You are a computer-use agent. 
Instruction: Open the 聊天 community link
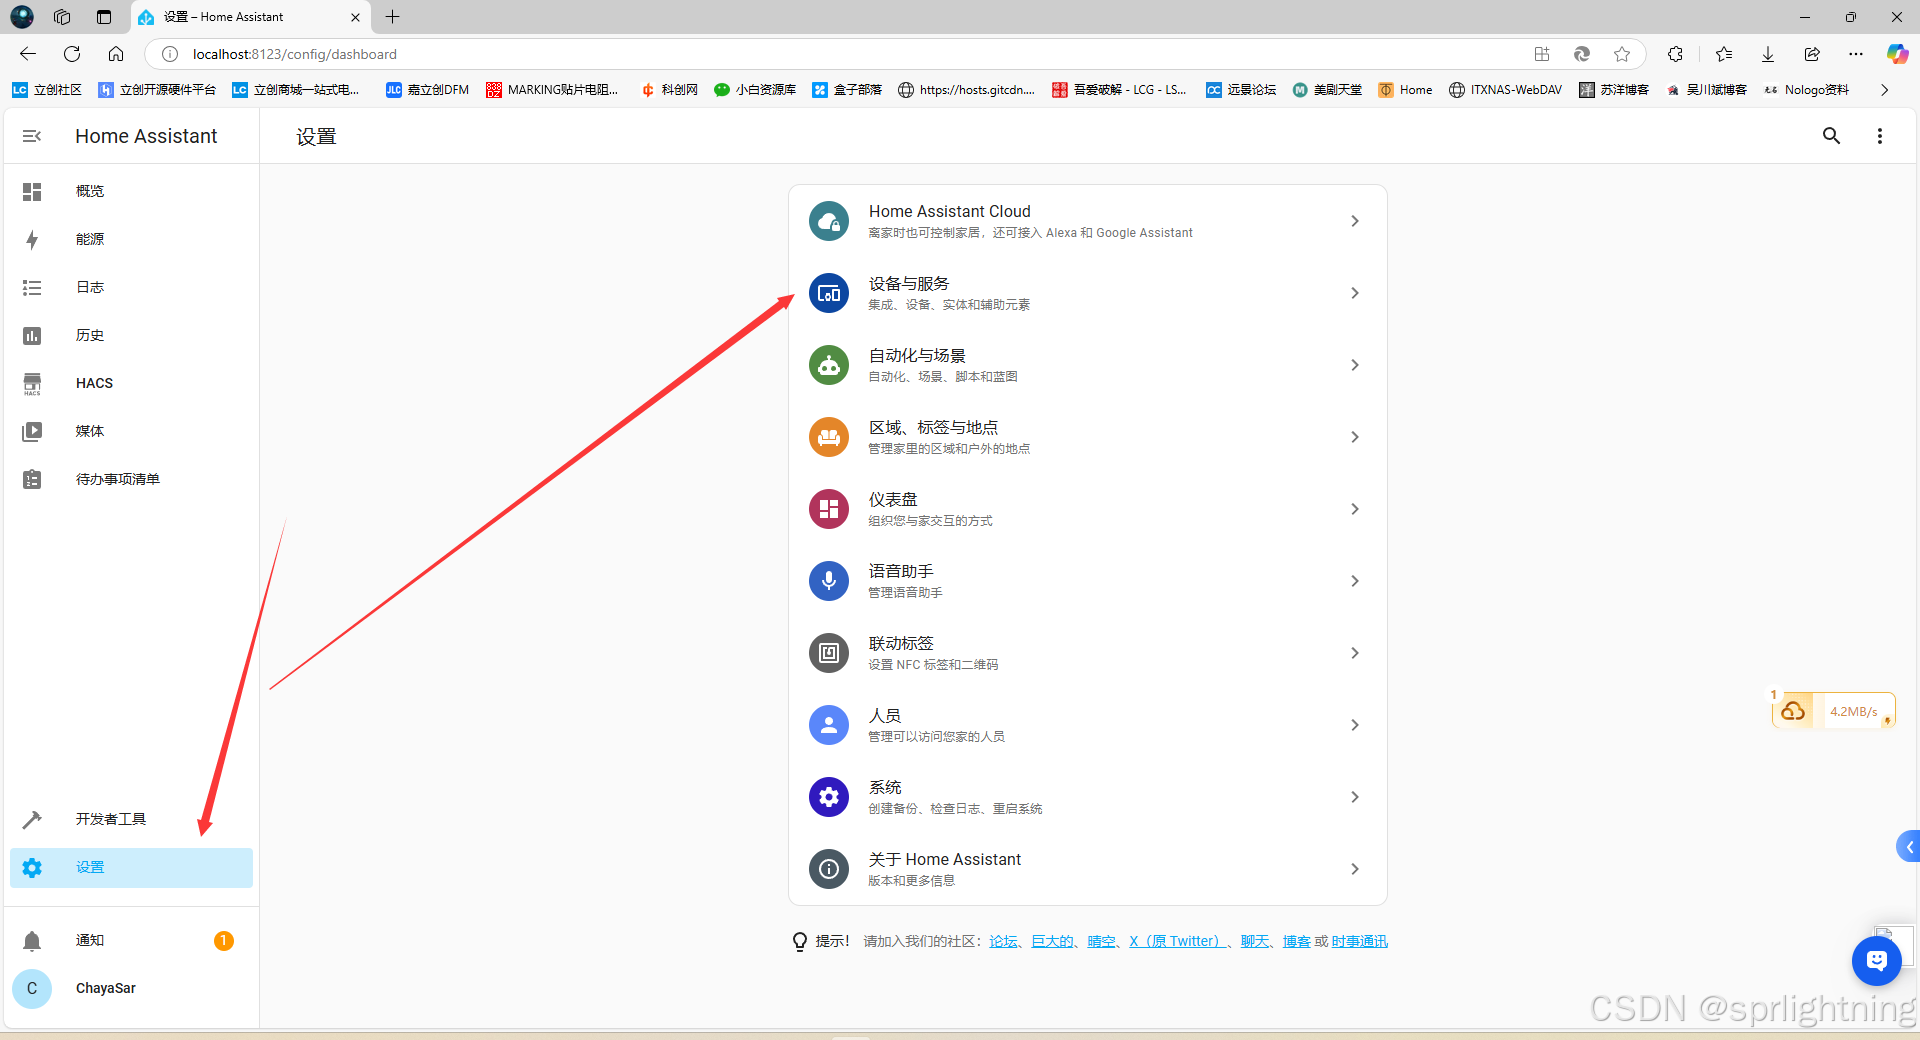click(x=1254, y=941)
